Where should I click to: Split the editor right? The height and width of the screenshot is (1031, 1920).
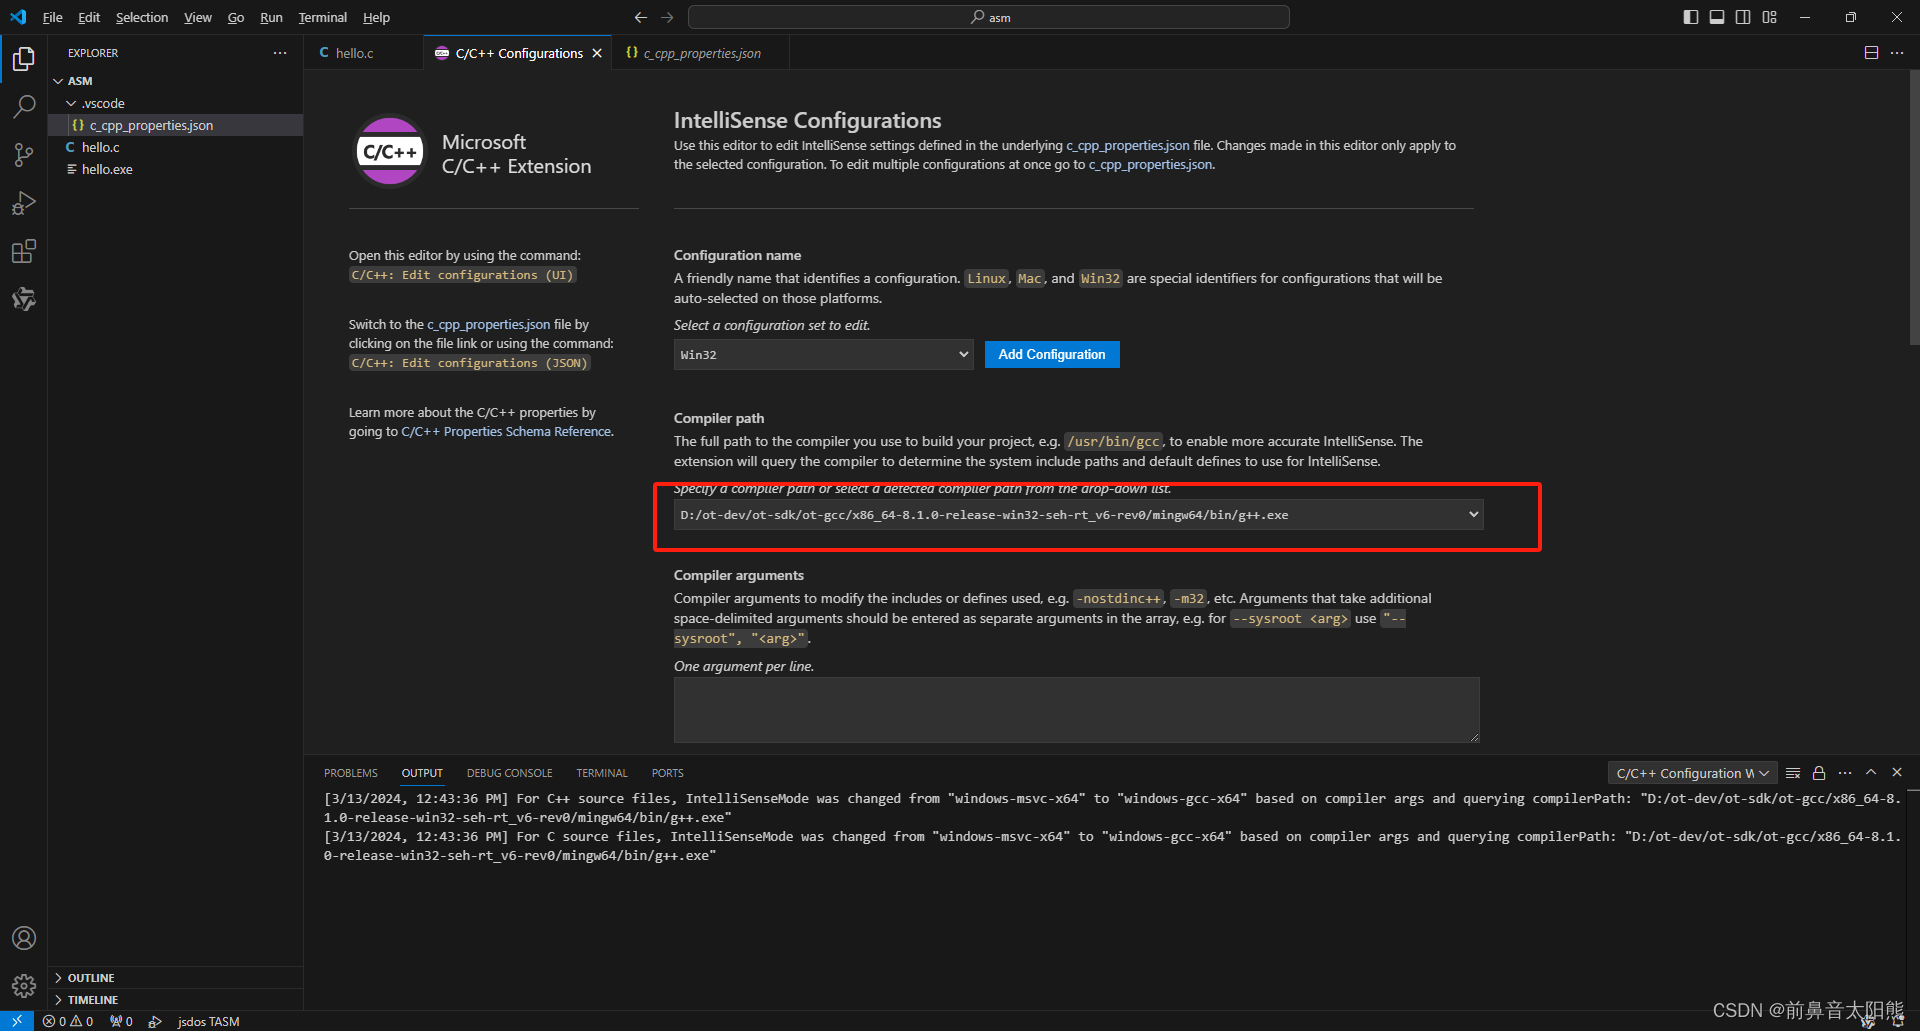coord(1871,53)
